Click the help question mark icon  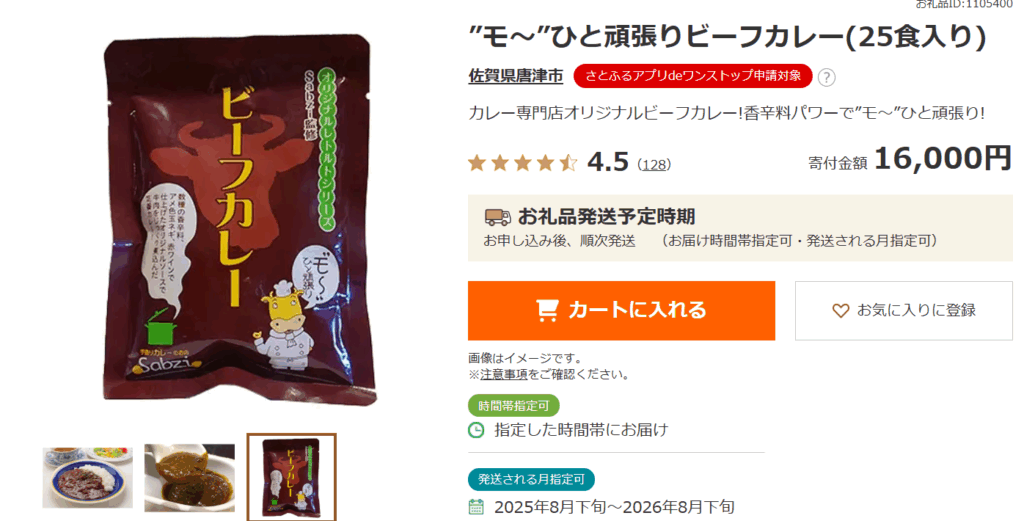pos(826,77)
